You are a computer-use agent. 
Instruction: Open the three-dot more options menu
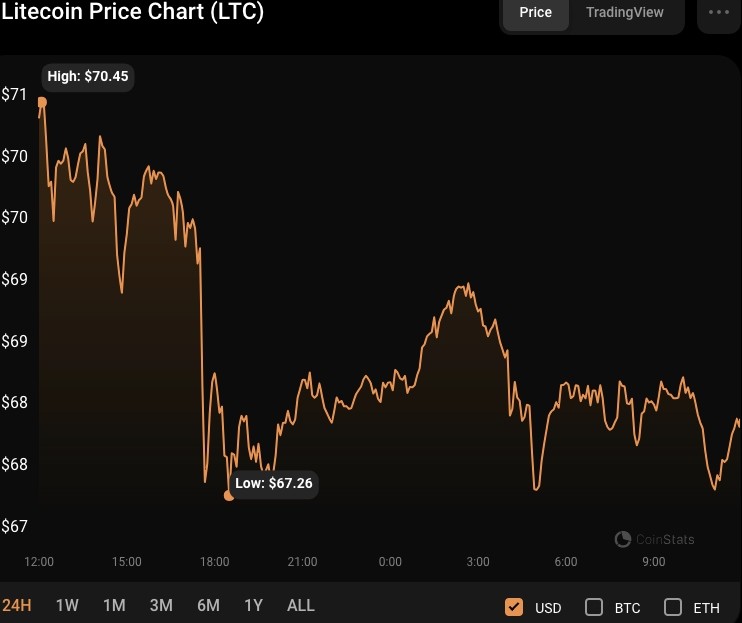(x=719, y=12)
